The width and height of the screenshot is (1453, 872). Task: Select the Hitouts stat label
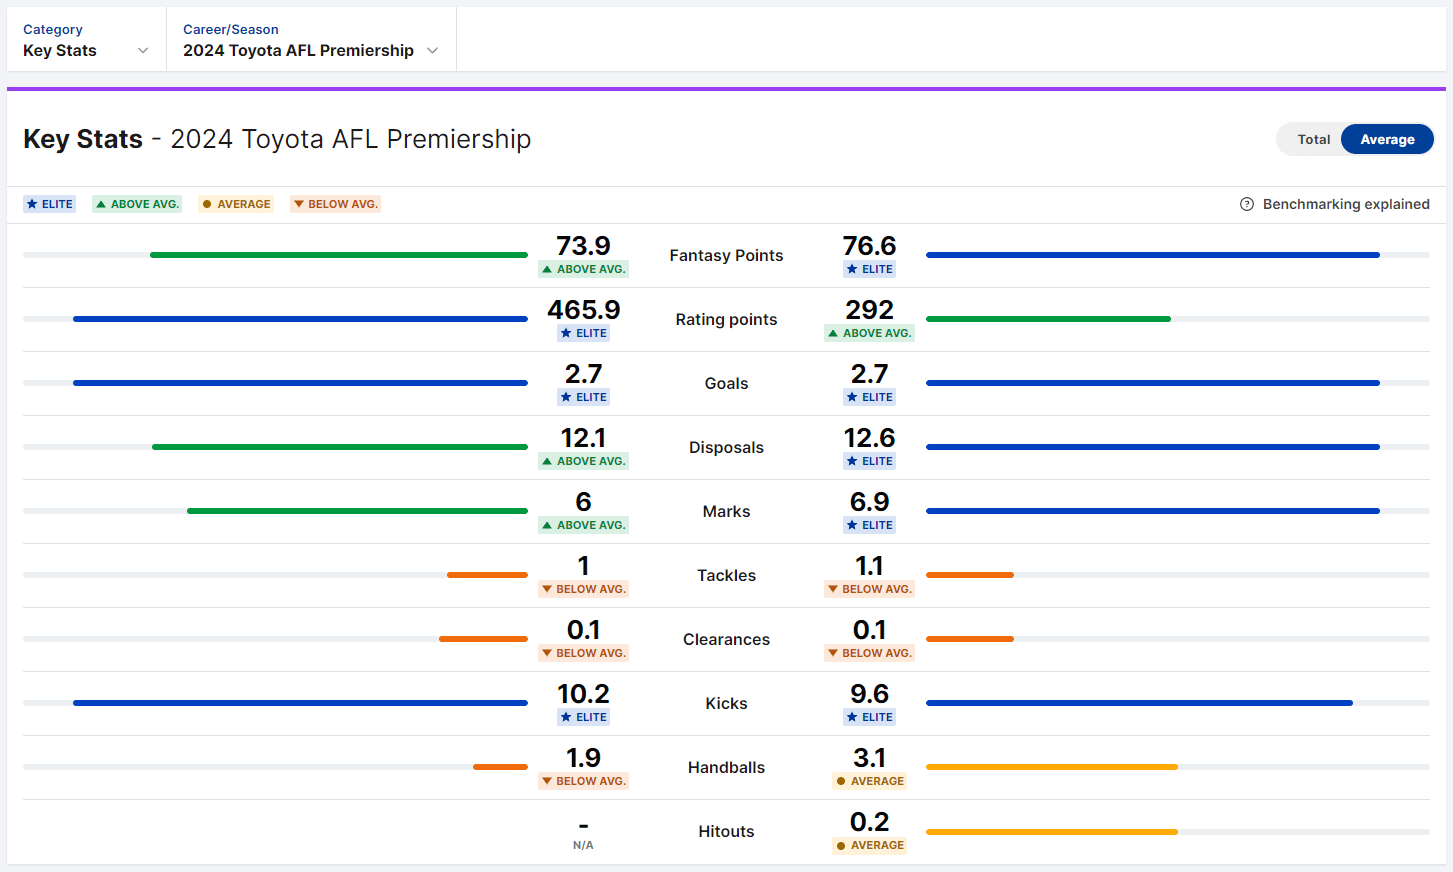coord(726,832)
